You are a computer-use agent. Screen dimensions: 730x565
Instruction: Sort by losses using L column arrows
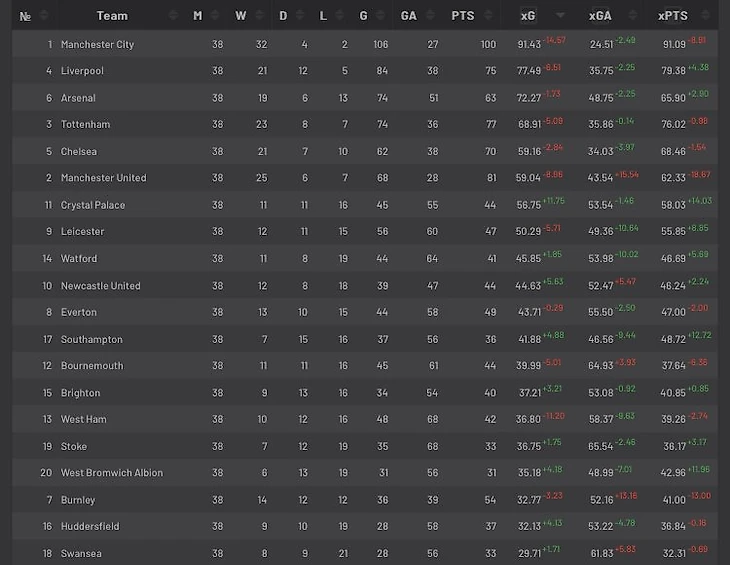tap(339, 15)
